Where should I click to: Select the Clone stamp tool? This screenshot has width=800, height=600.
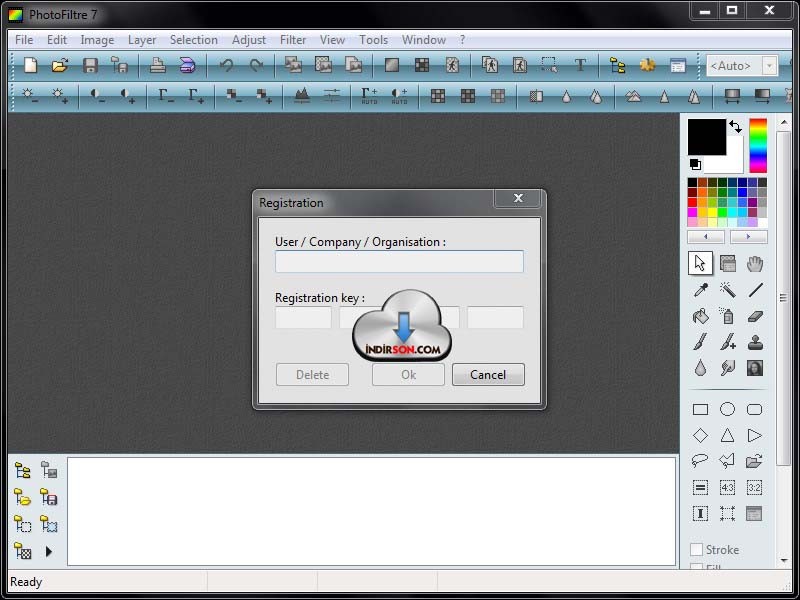(x=755, y=342)
